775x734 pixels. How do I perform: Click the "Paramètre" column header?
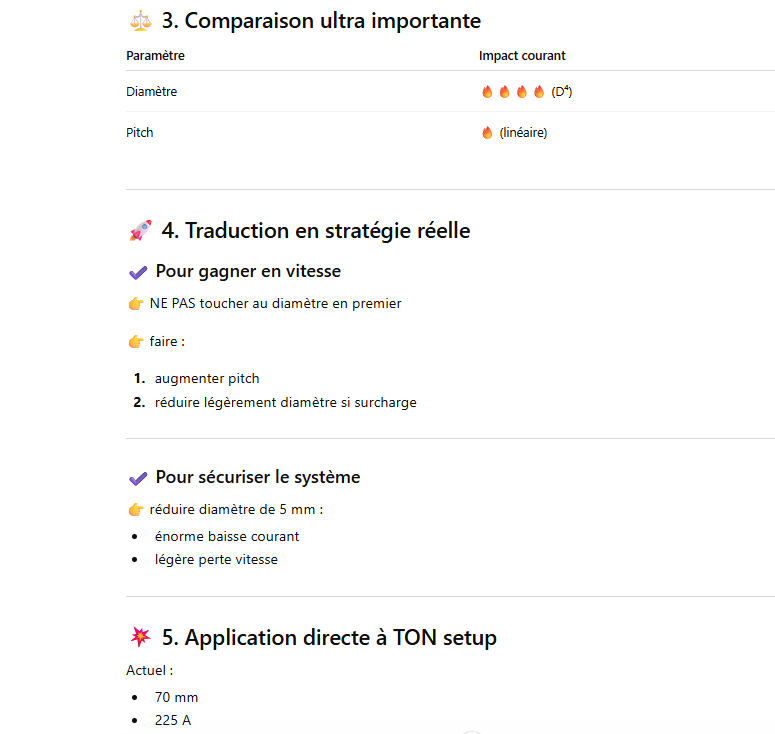pos(155,56)
